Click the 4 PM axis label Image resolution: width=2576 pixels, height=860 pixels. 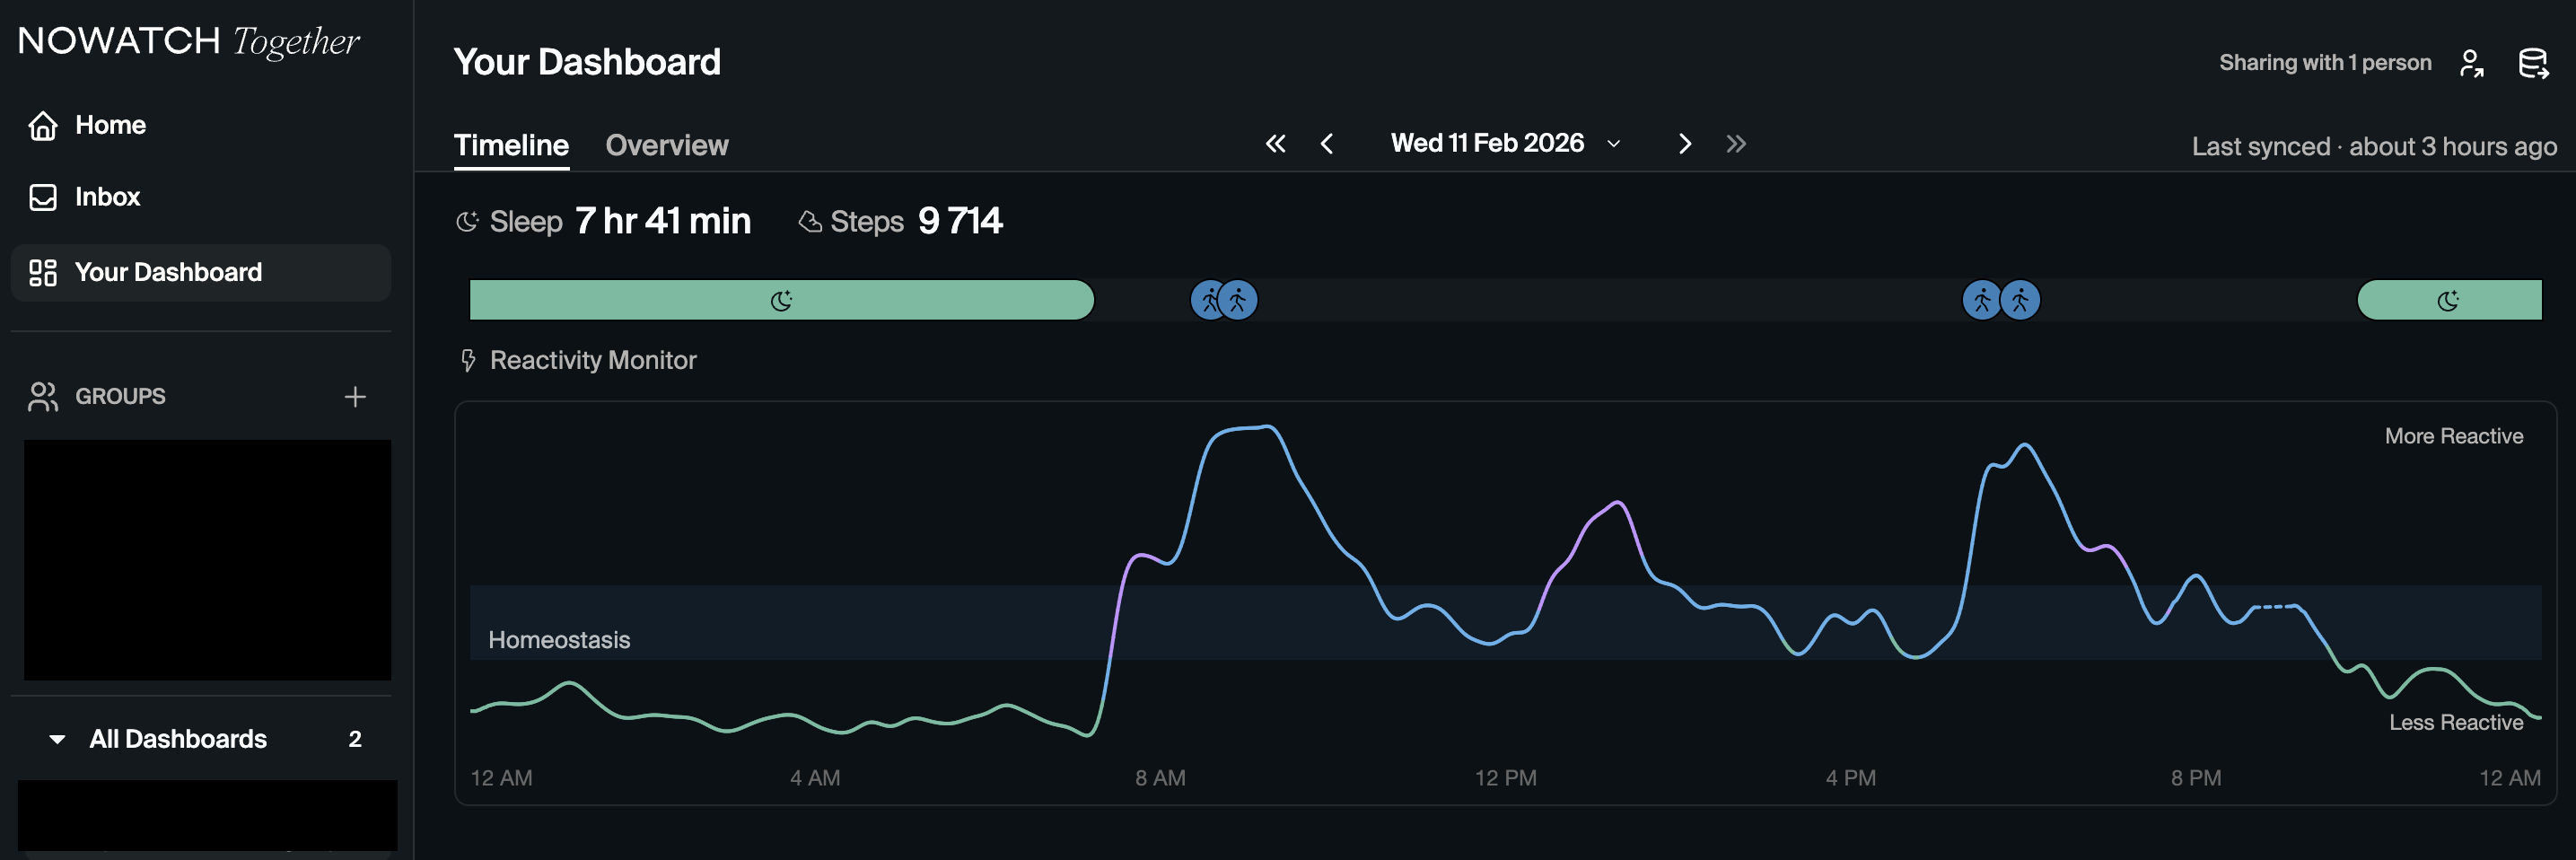point(1850,778)
